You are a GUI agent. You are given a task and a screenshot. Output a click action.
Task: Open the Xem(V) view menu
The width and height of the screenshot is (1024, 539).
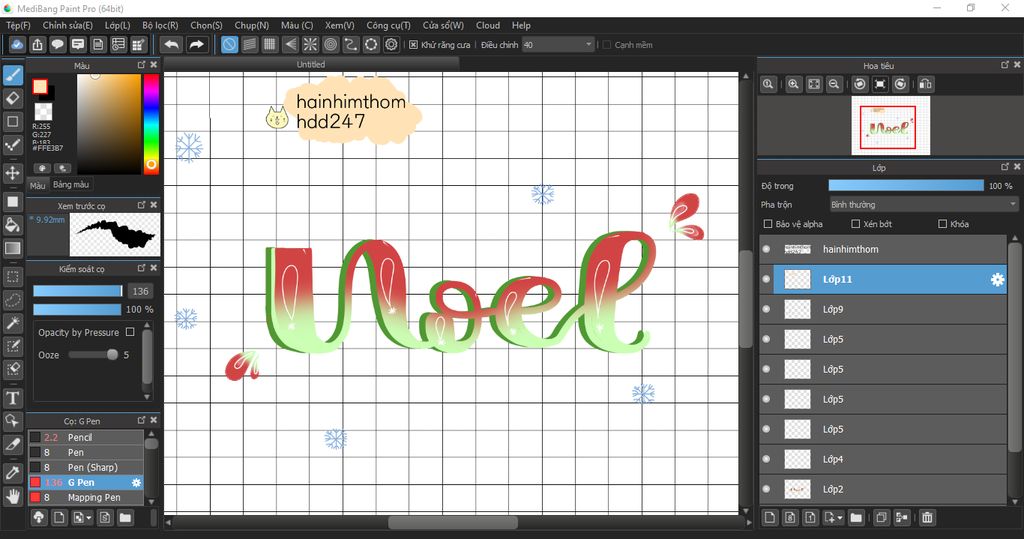click(340, 25)
